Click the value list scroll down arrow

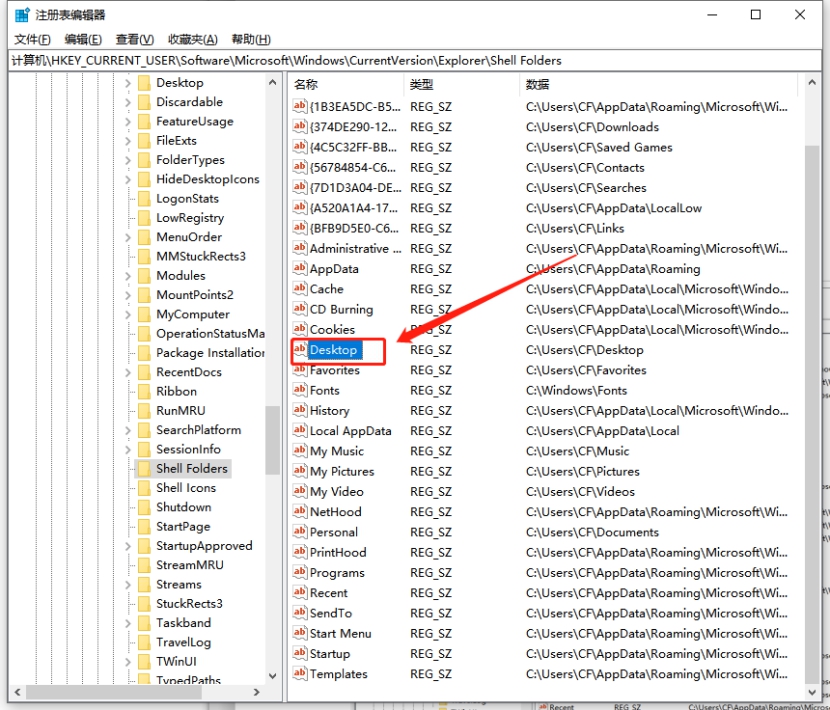tap(813, 692)
